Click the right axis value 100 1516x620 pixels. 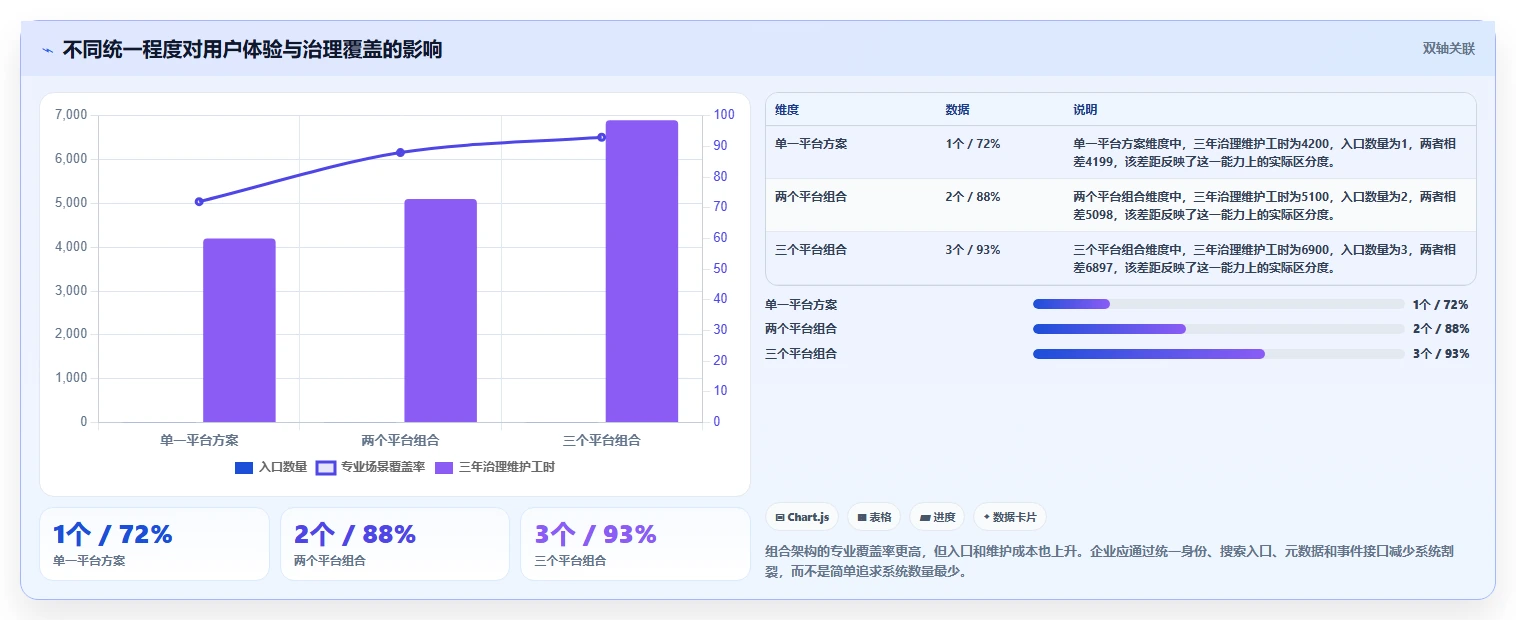[724, 115]
